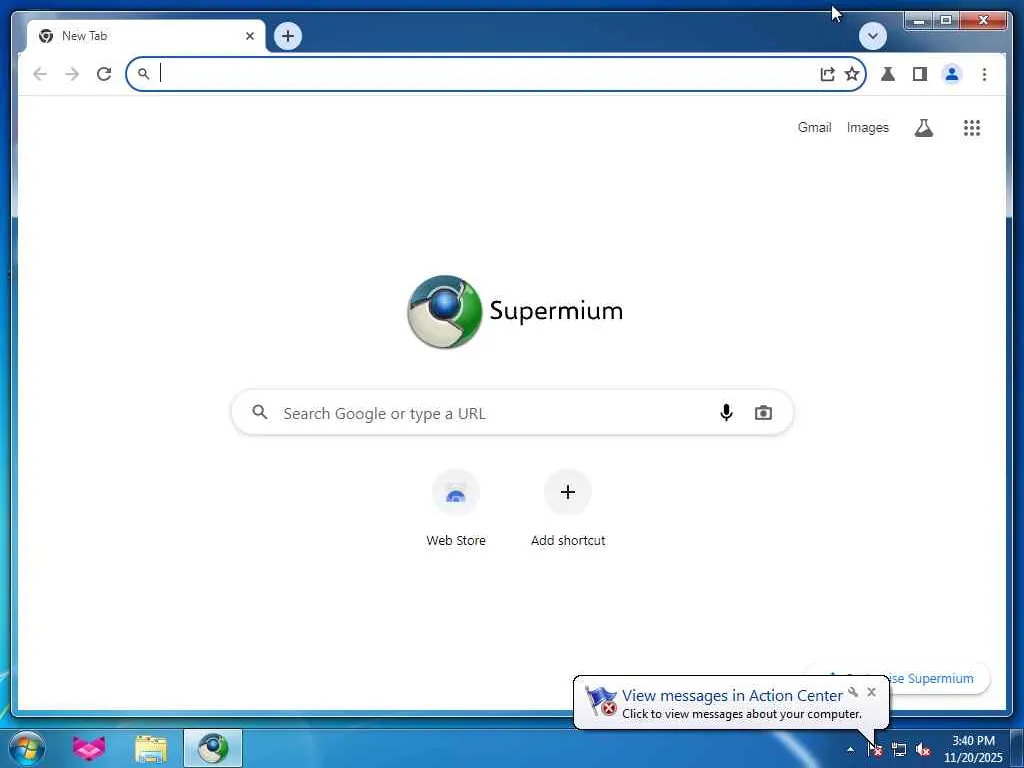Open the Web Store shortcut
Image resolution: width=1024 pixels, height=768 pixels.
click(x=456, y=509)
